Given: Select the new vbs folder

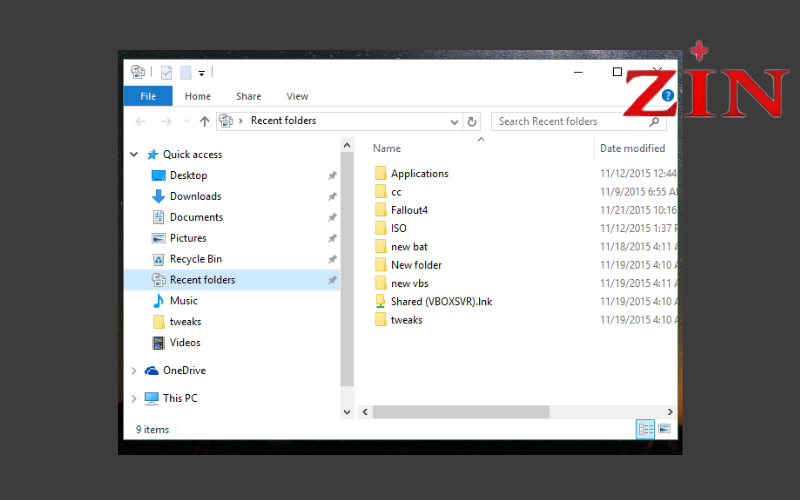Looking at the screenshot, I should 410,284.
